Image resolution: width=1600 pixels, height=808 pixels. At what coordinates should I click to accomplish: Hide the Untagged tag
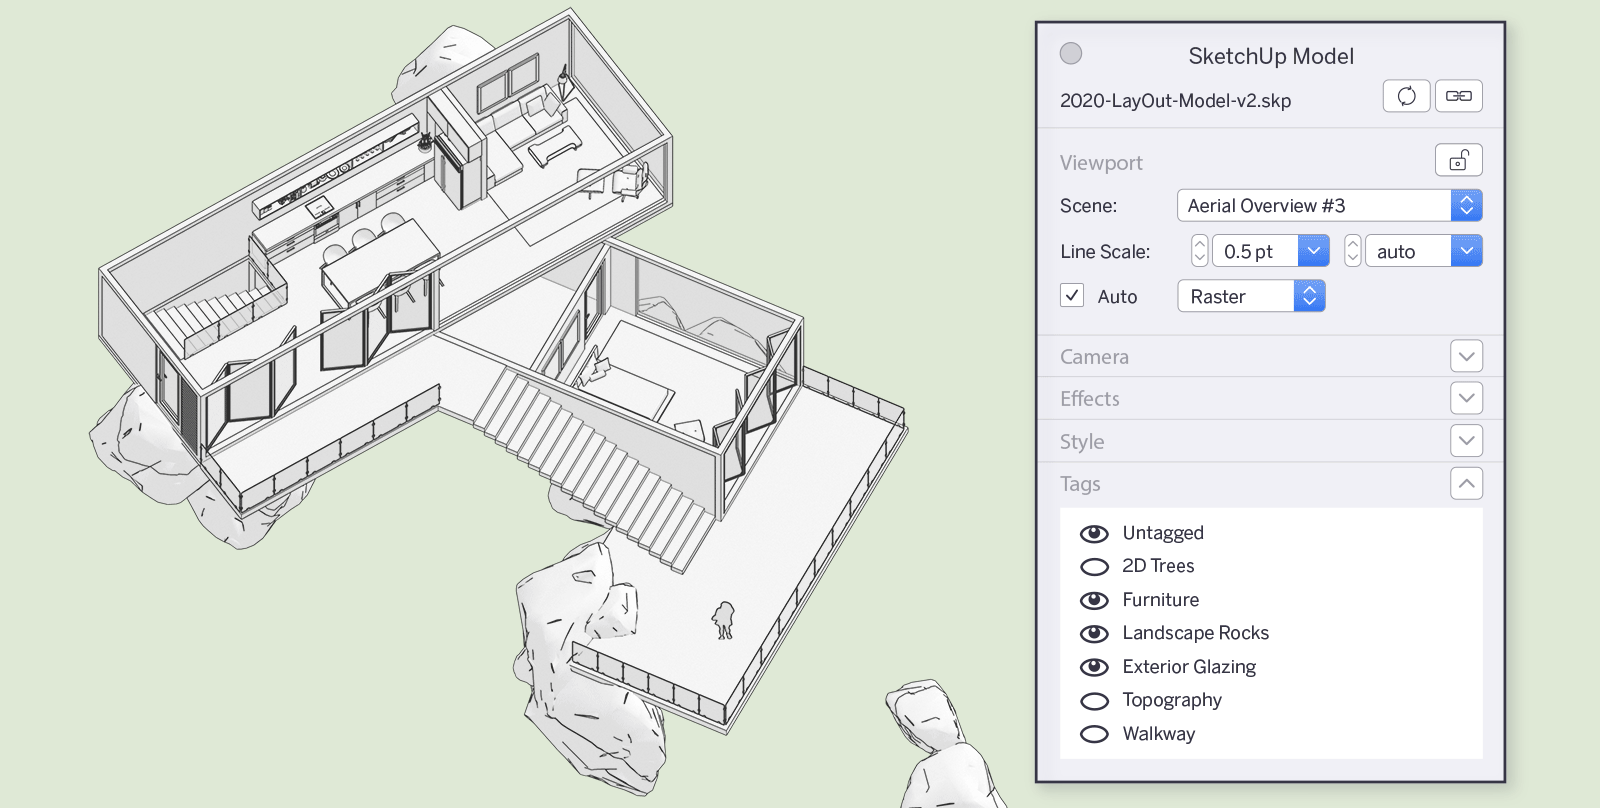1095,533
